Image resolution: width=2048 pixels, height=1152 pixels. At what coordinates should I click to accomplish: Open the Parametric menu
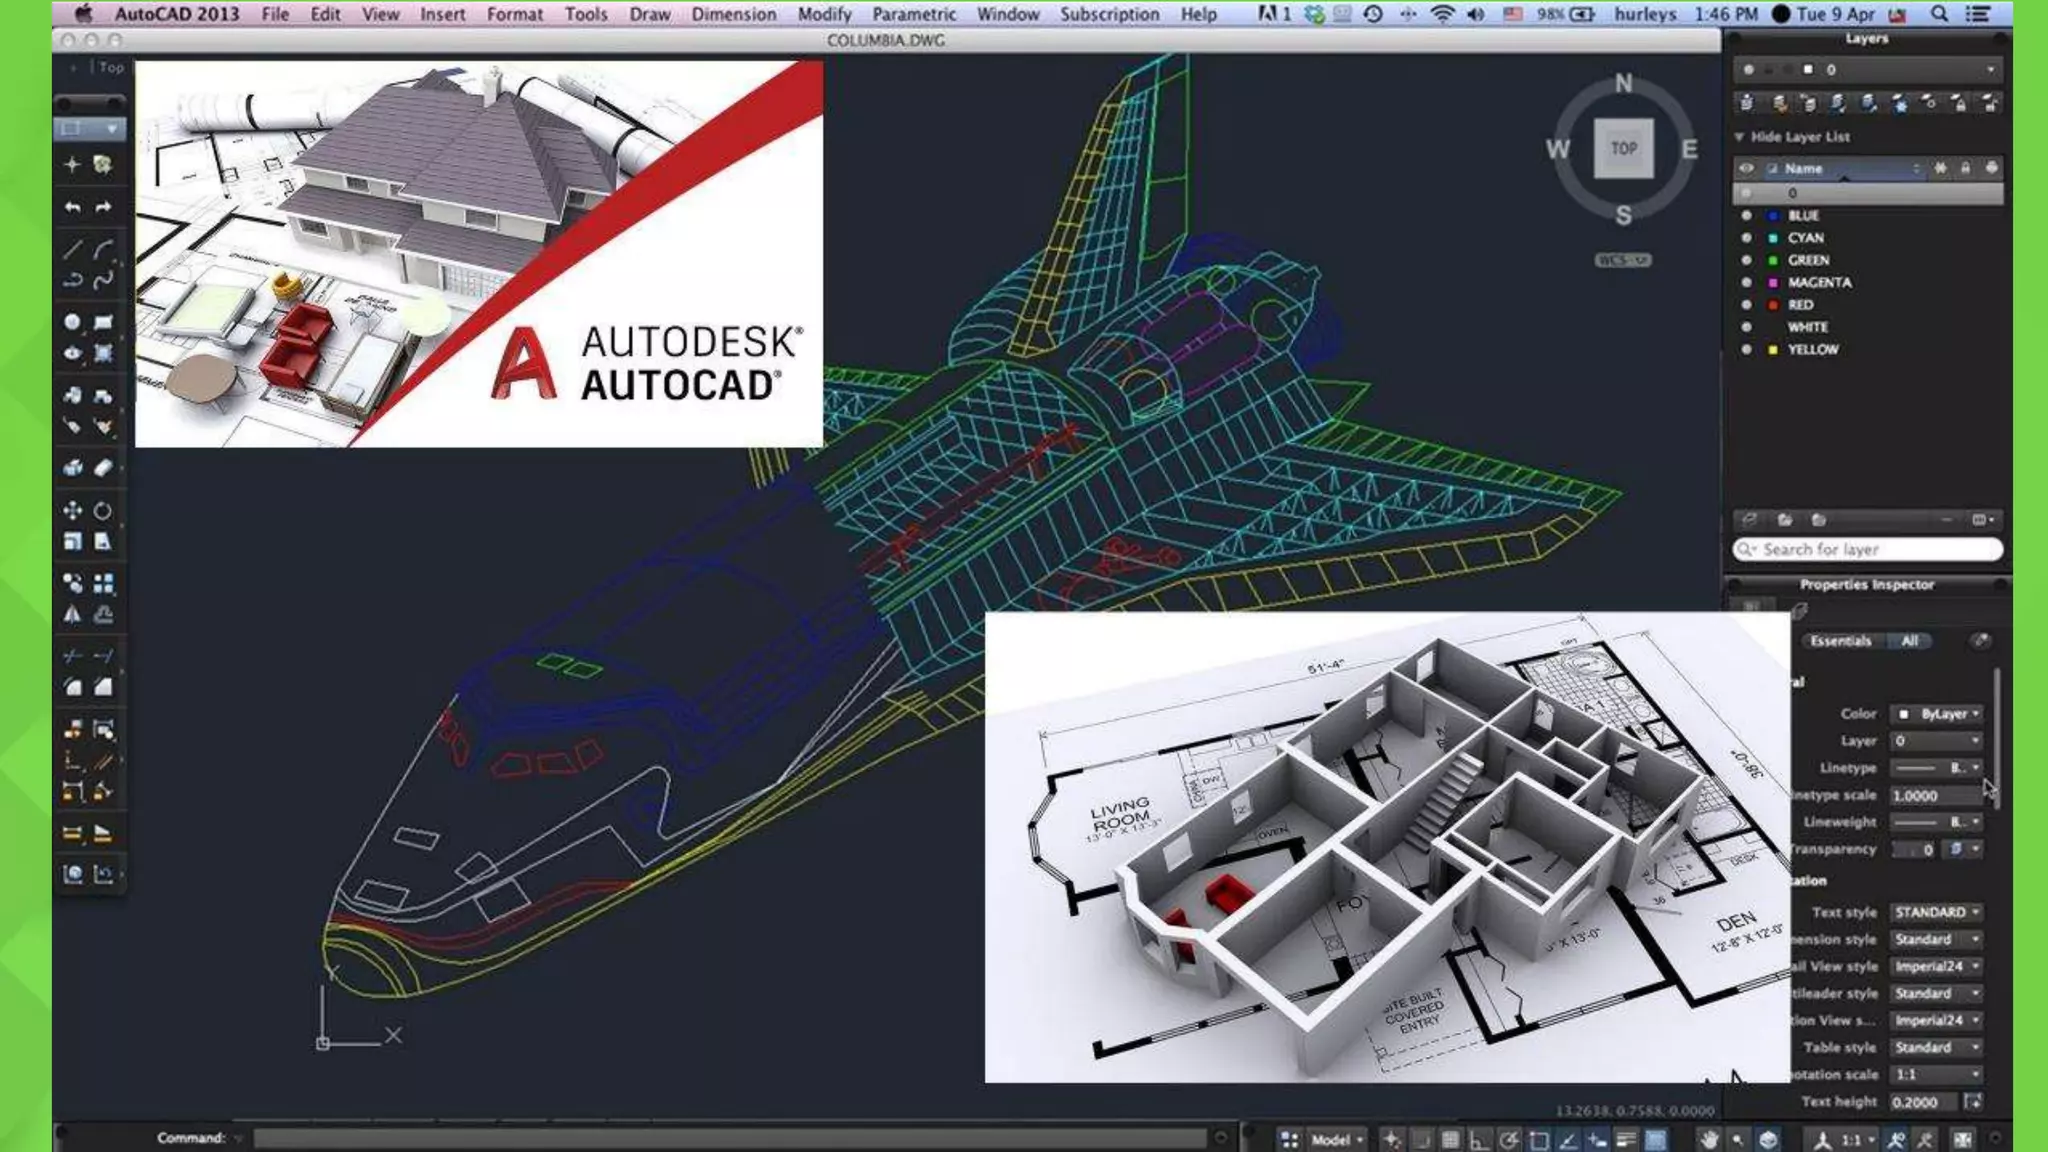coord(913,14)
